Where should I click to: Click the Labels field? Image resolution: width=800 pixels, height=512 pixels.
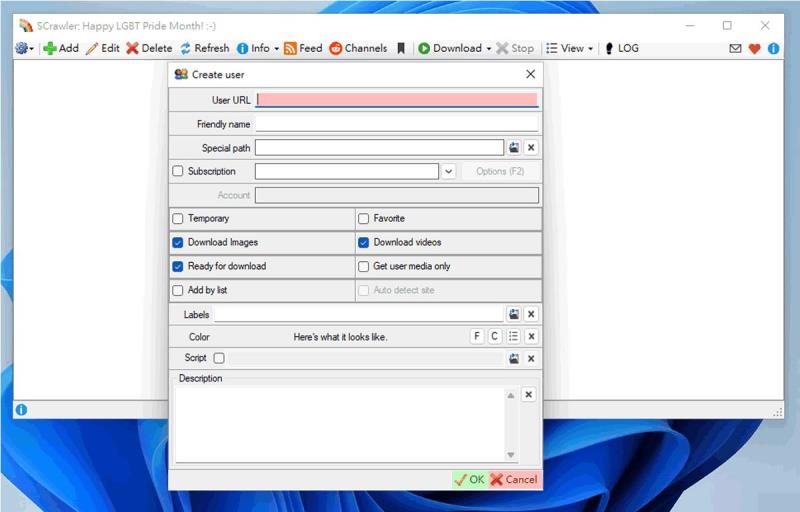(x=359, y=314)
